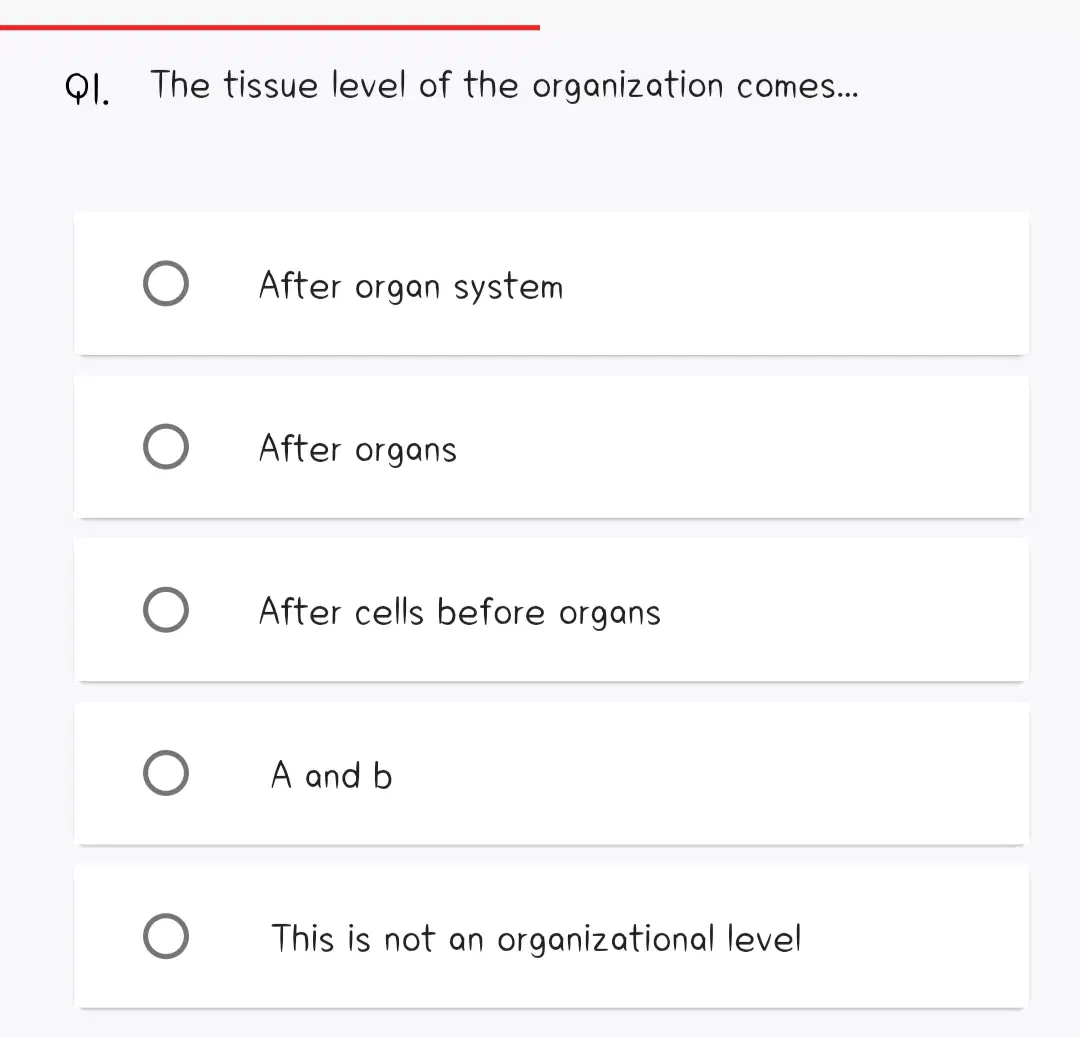The image size is (1080, 1037).
Task: Tap blank area of the "A and b" card
Action: [x=709, y=773]
